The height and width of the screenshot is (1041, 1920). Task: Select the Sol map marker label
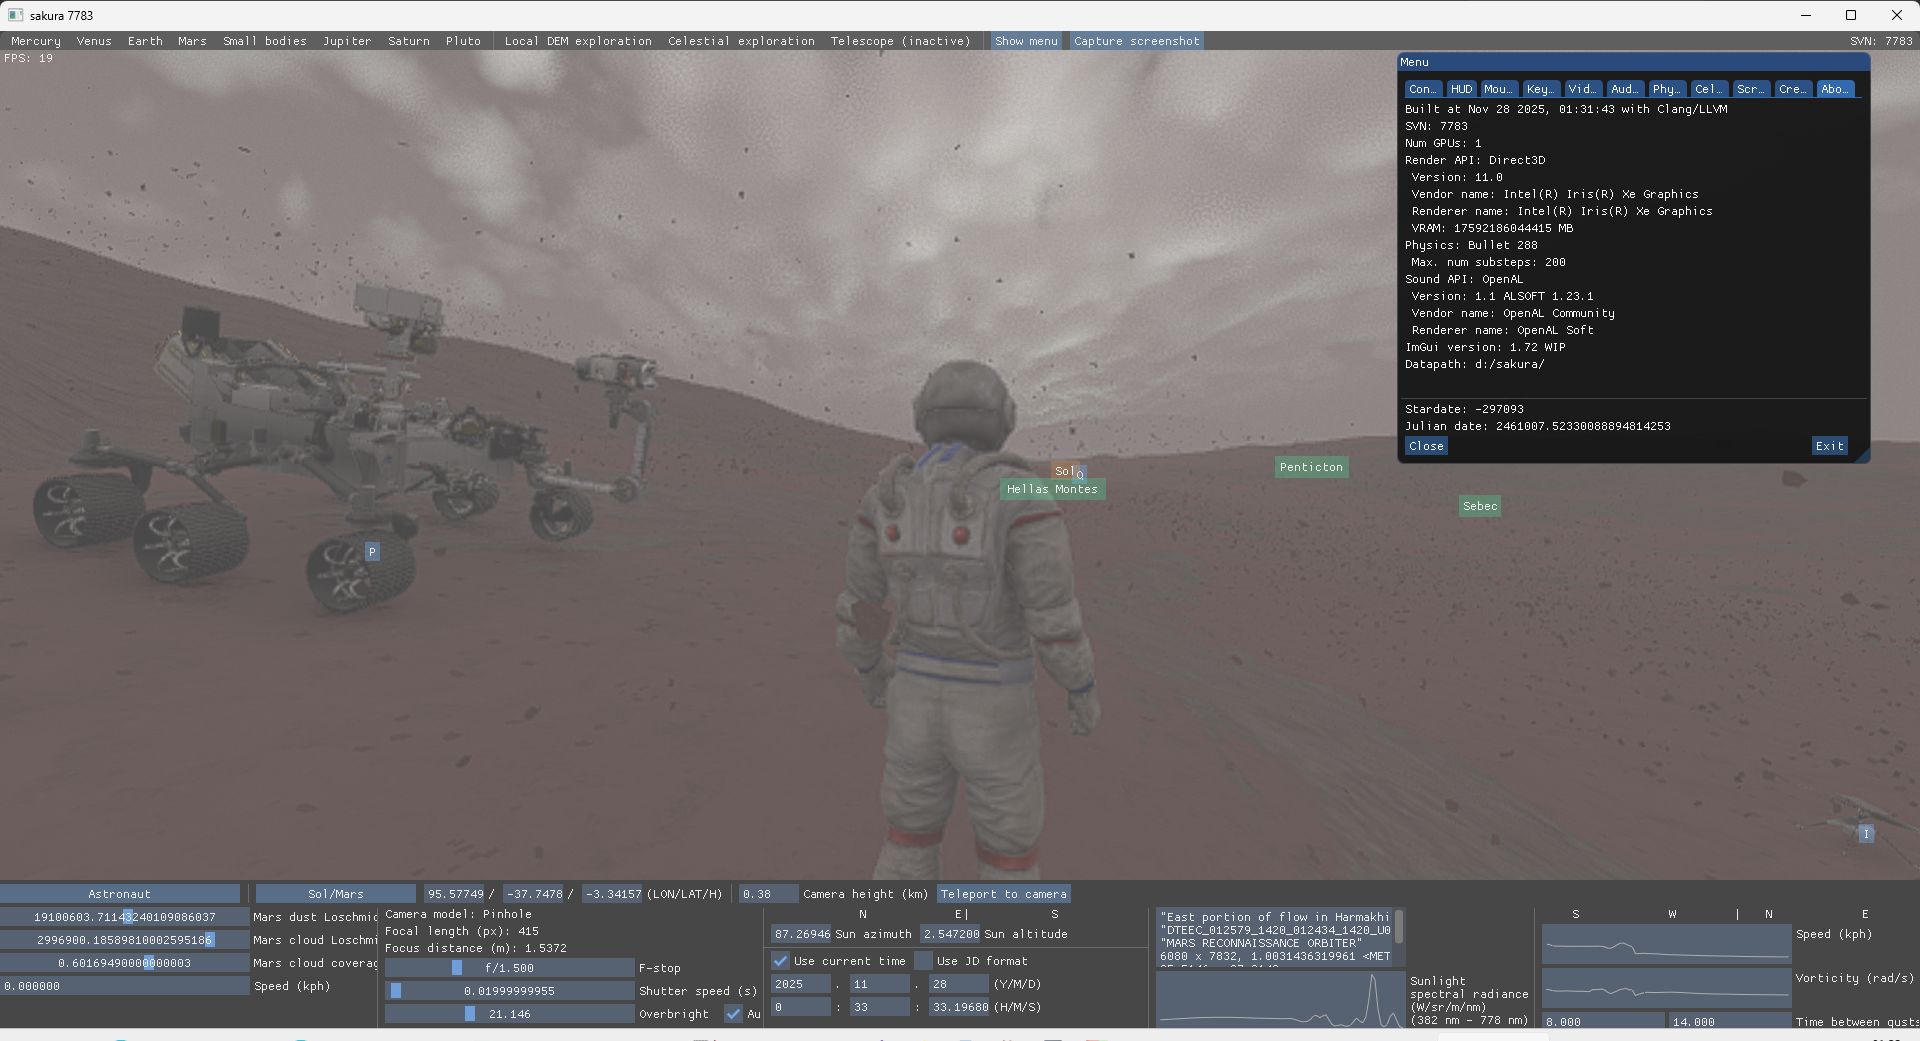pos(1063,471)
